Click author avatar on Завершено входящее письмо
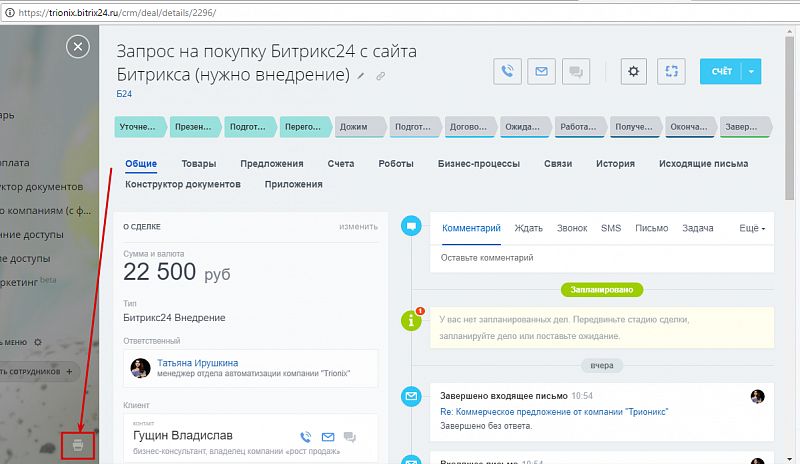 [758, 397]
